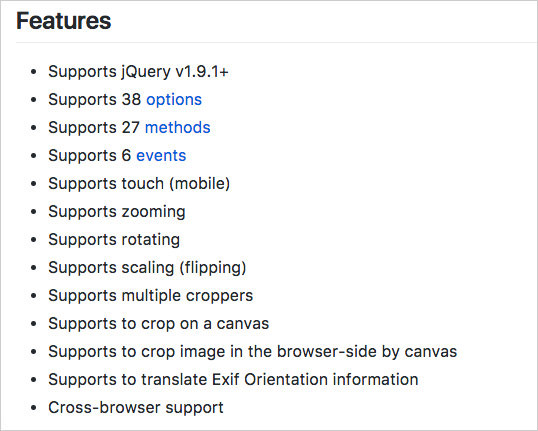Click the browser-side by canvas line
Viewport: 538px width, 431px height.
pyautogui.click(x=253, y=352)
